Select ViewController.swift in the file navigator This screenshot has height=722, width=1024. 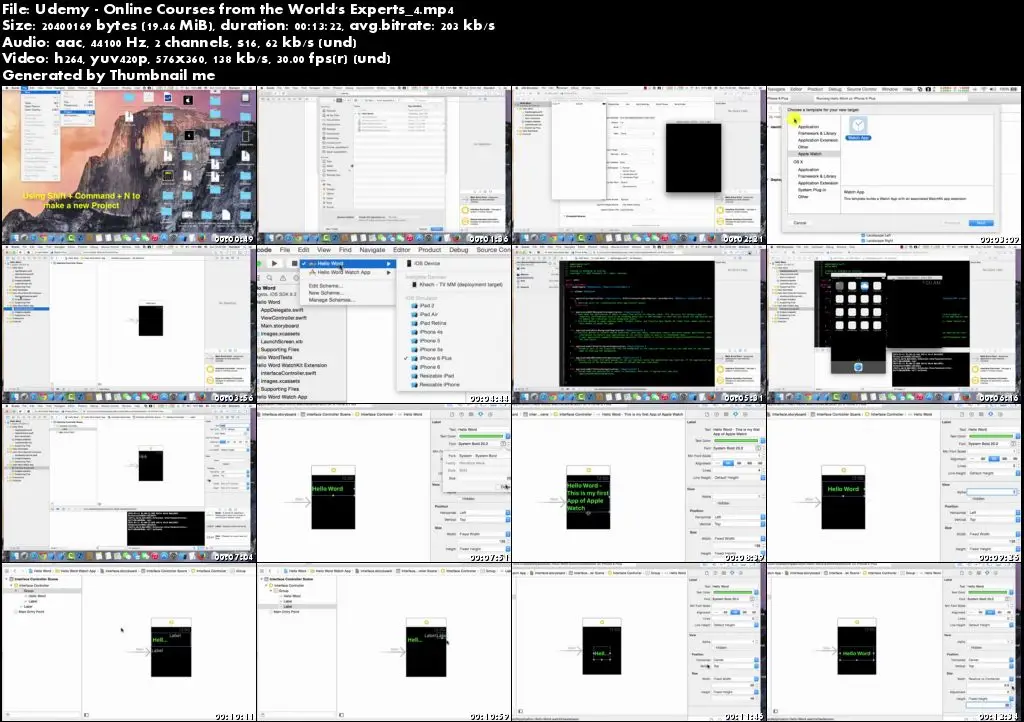[x=283, y=318]
